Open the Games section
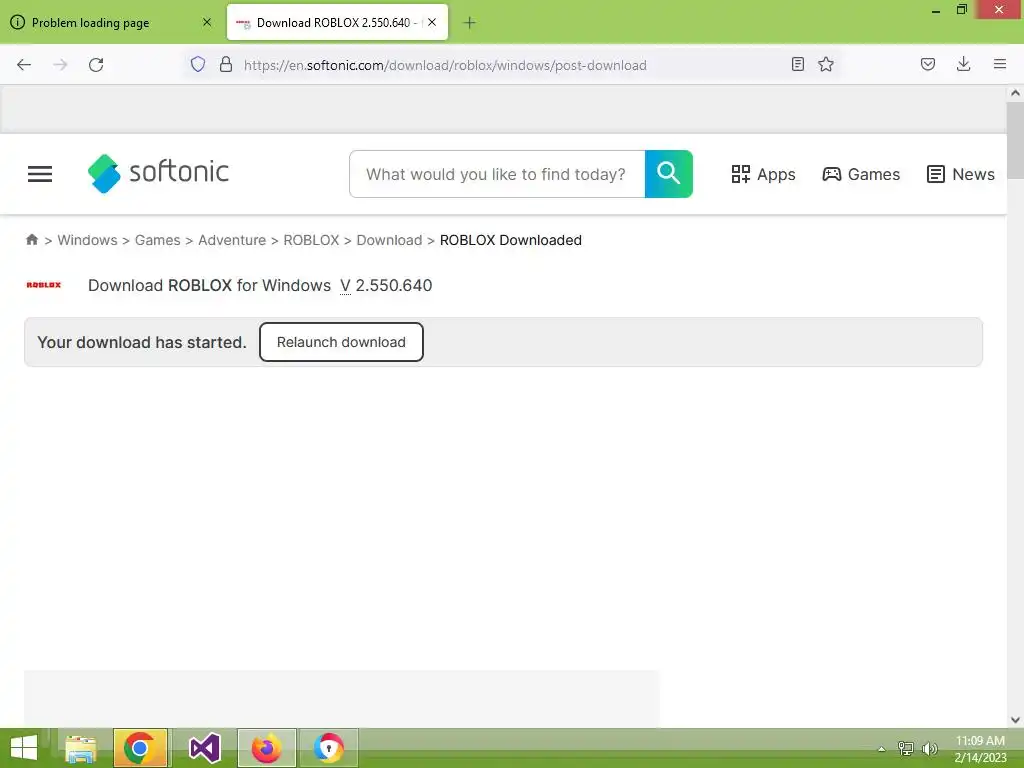Image resolution: width=1024 pixels, height=768 pixels. point(861,174)
